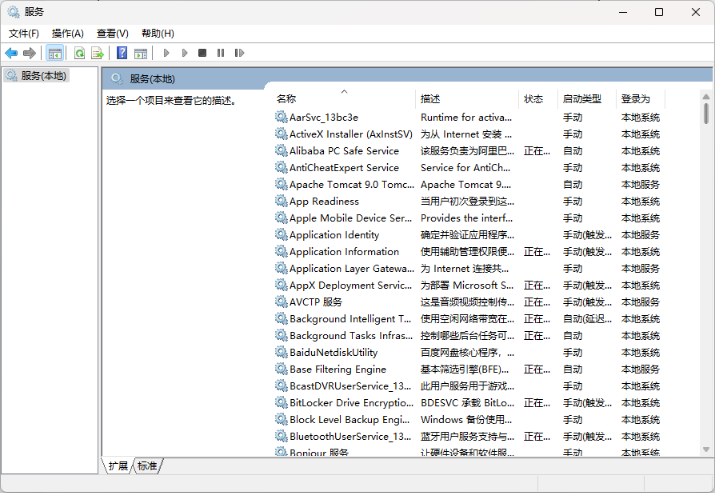Switch to the 标准 tab
Image resolution: width=715 pixels, height=493 pixels.
coord(147,466)
